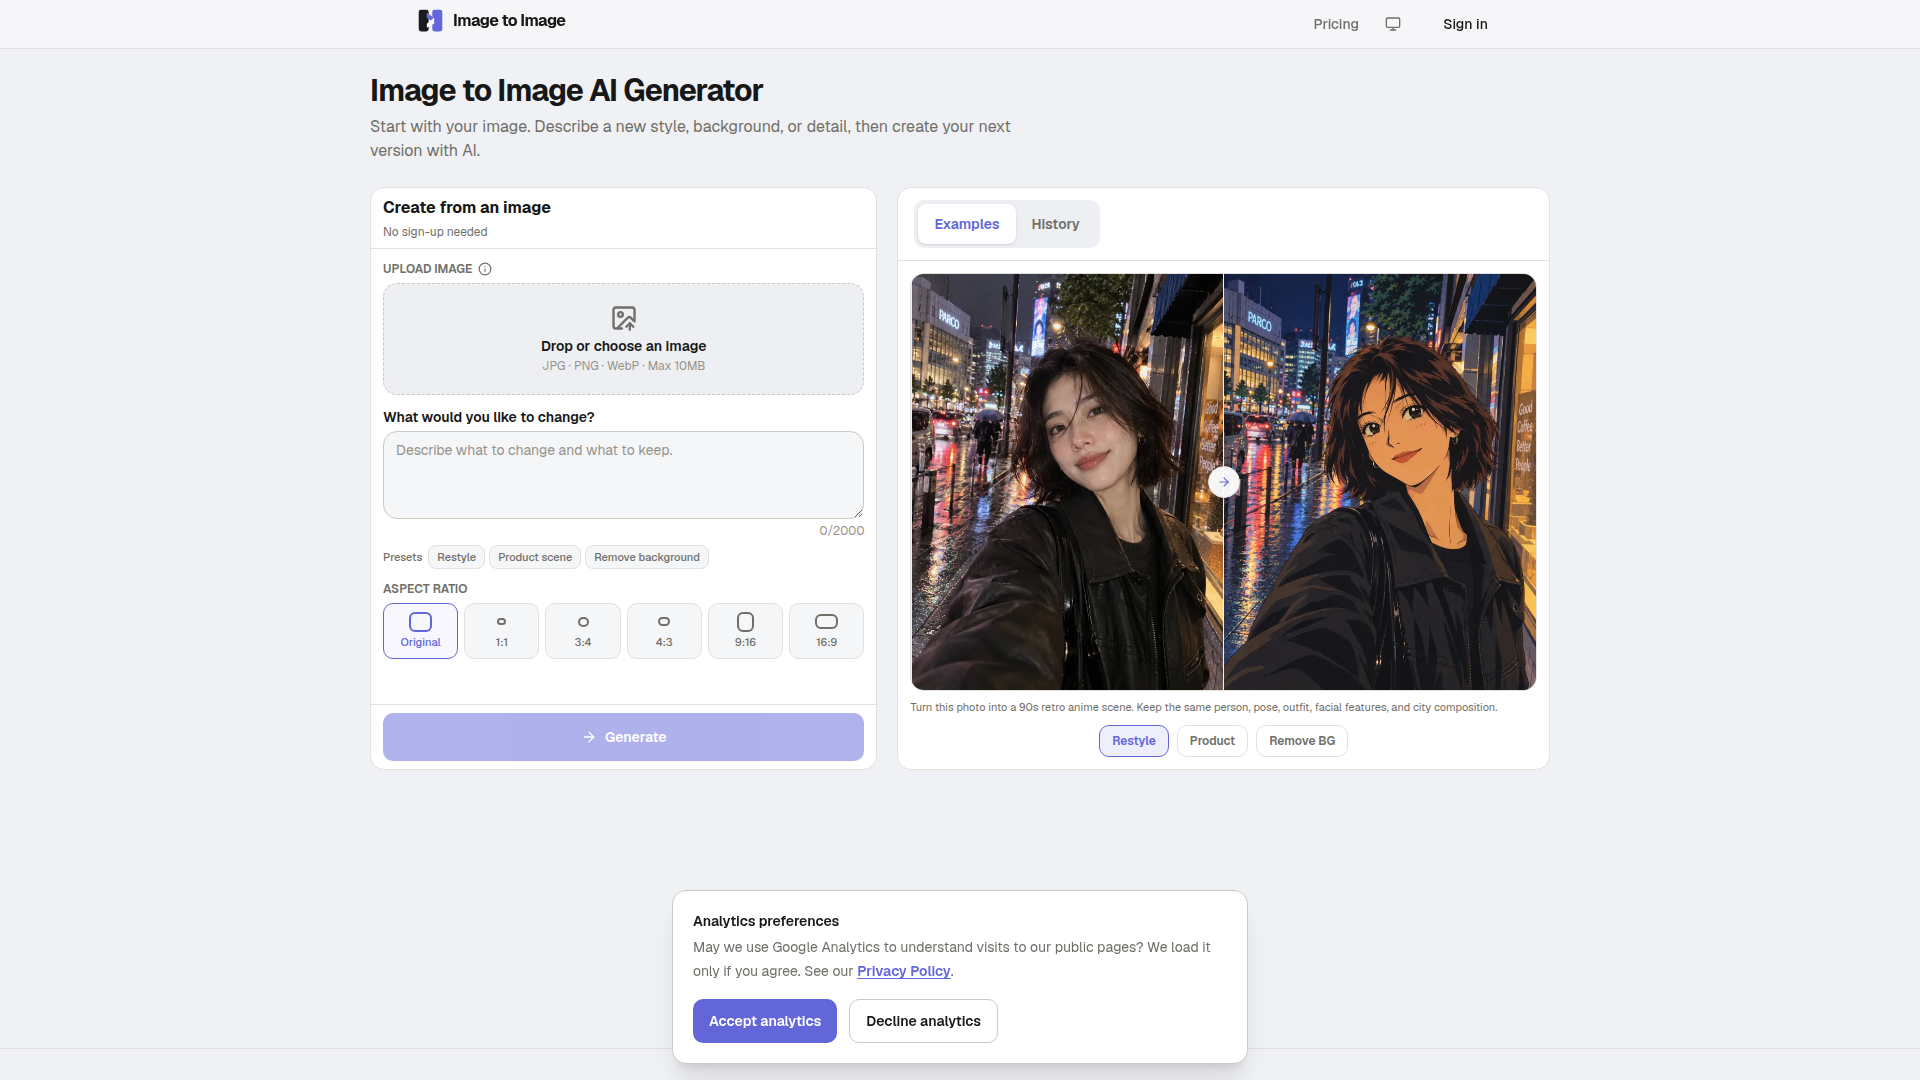Select the 9:16 aspect ratio option
The width and height of the screenshot is (1920, 1080).
click(x=745, y=631)
